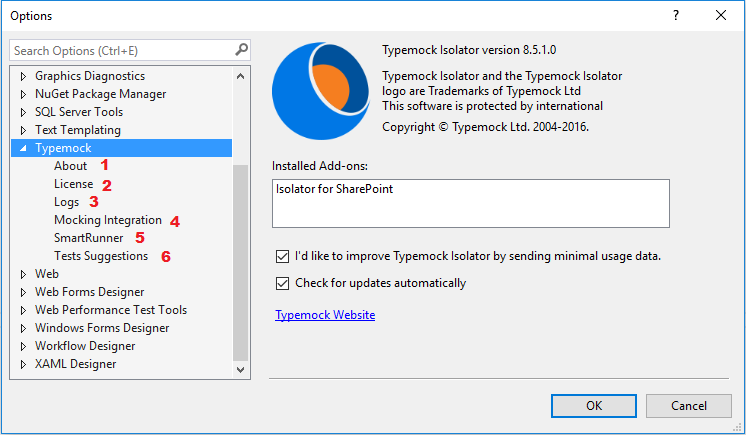This screenshot has width=746, height=435.
Task: Expand the SQL Server Tools node
Action: point(23,112)
